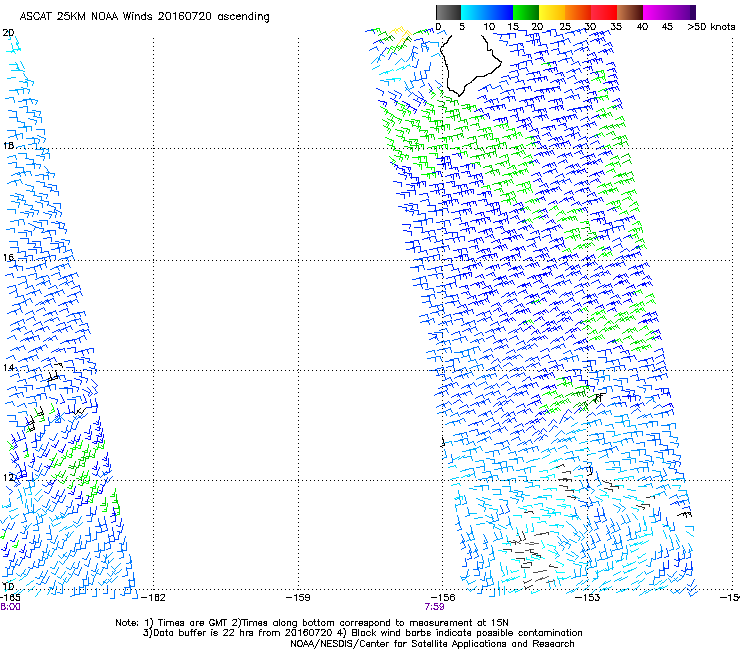Click the 'Data buffer is 22 hrs' footnote line
740x650 pixels.
point(362,633)
